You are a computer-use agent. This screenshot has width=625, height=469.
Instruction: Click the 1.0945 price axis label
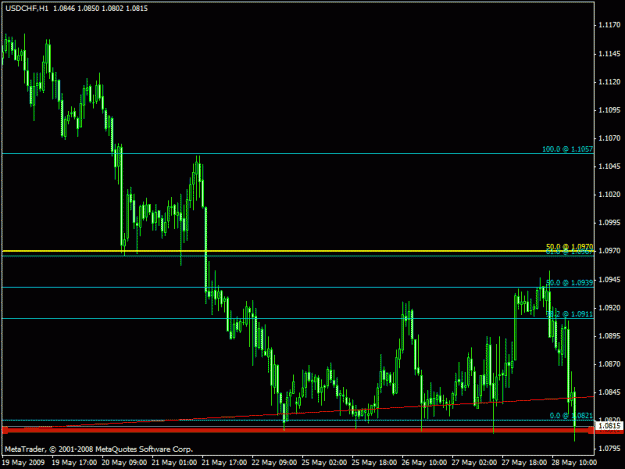pos(609,280)
